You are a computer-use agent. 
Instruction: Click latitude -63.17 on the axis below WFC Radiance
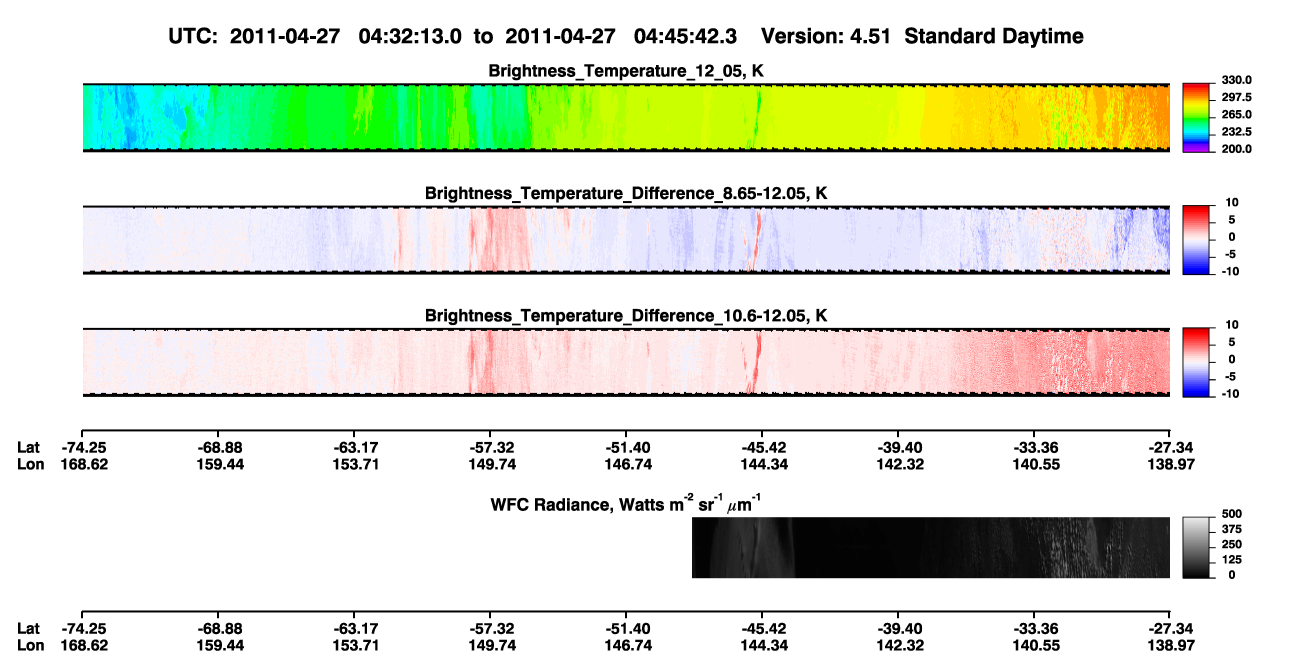pos(354,629)
